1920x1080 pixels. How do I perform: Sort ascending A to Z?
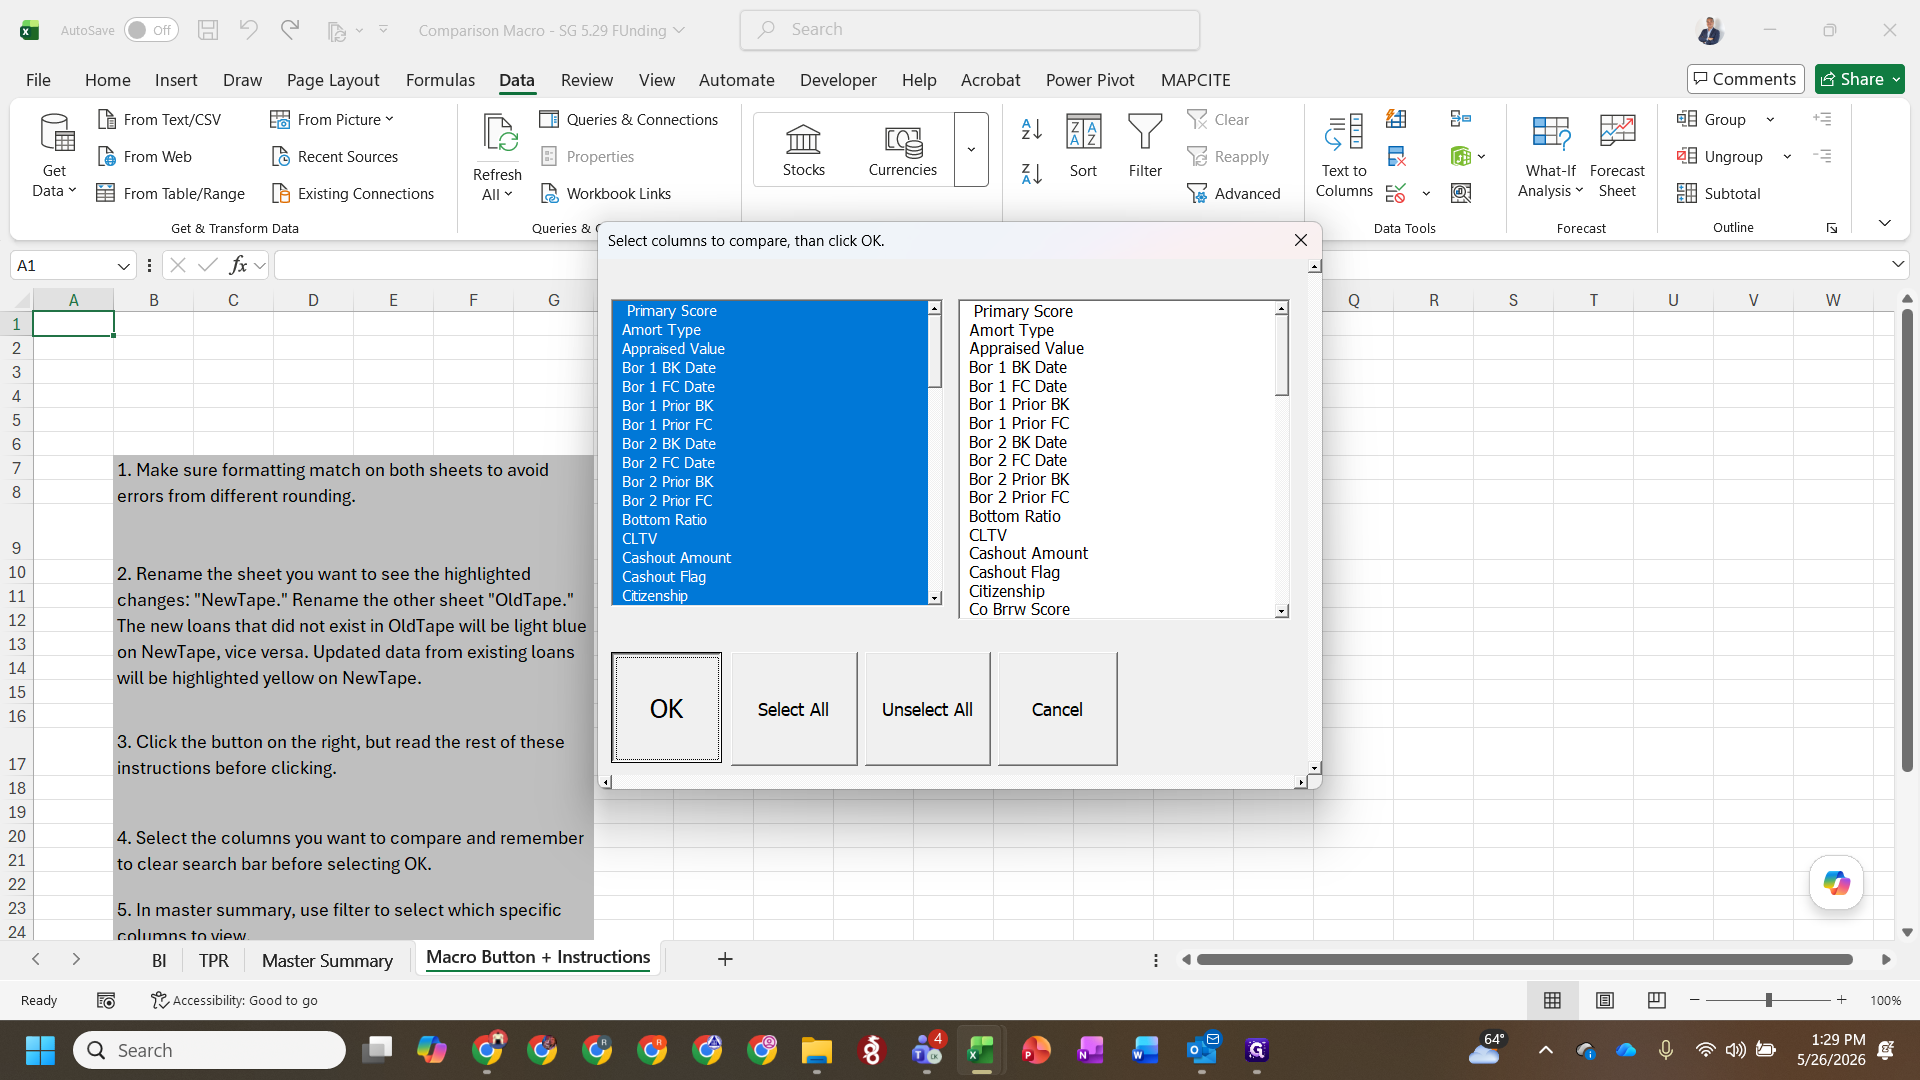coord(1032,129)
